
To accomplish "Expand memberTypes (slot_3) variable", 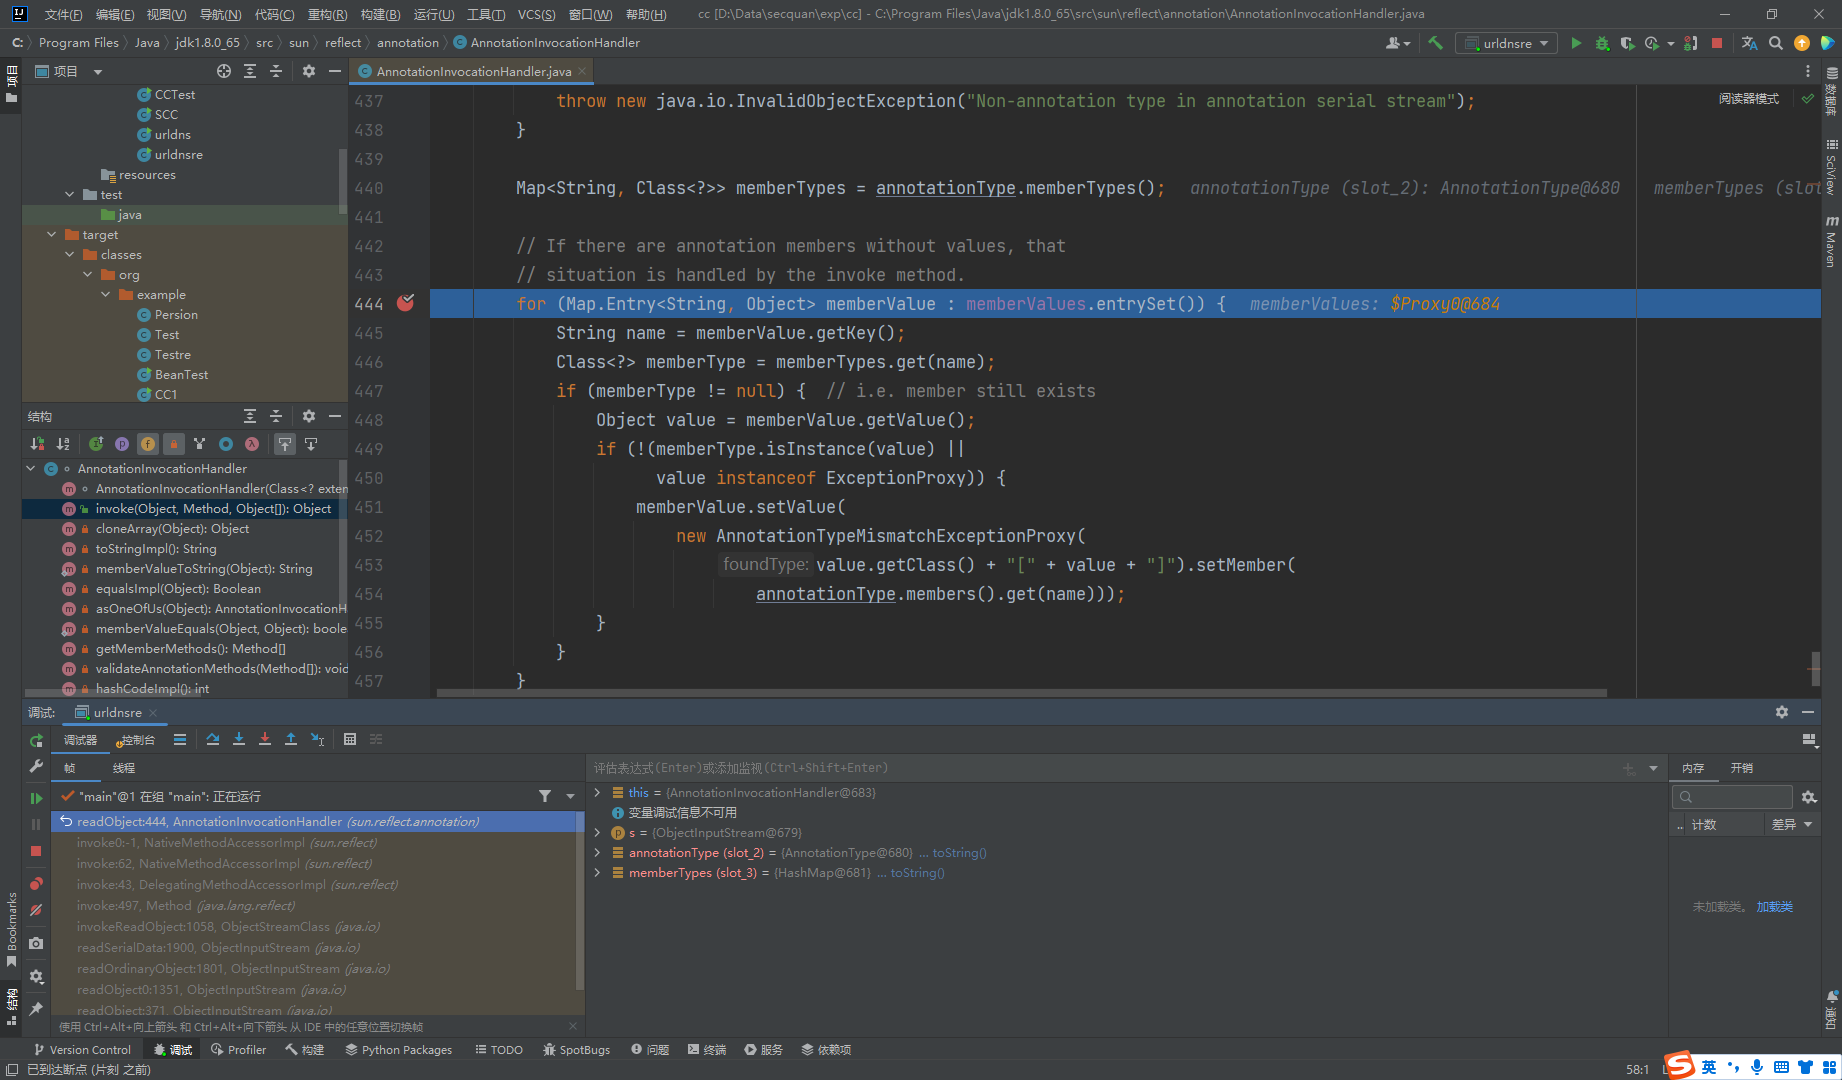I will pos(598,872).
